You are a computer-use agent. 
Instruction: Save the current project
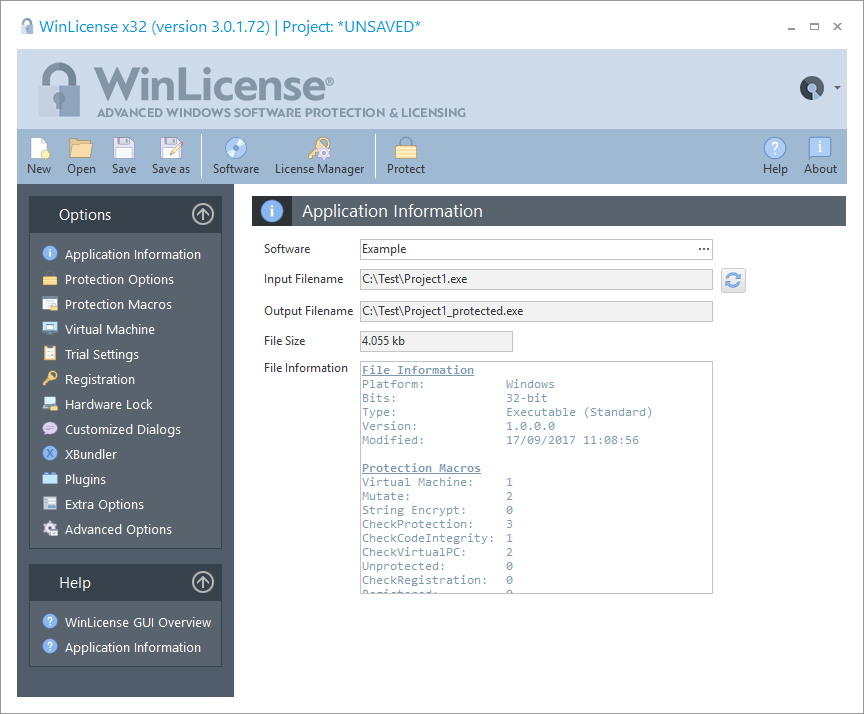coord(123,155)
